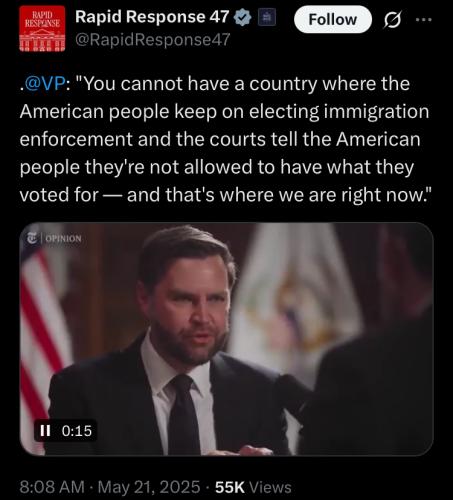Click the NYT T logo watermark

[33, 238]
